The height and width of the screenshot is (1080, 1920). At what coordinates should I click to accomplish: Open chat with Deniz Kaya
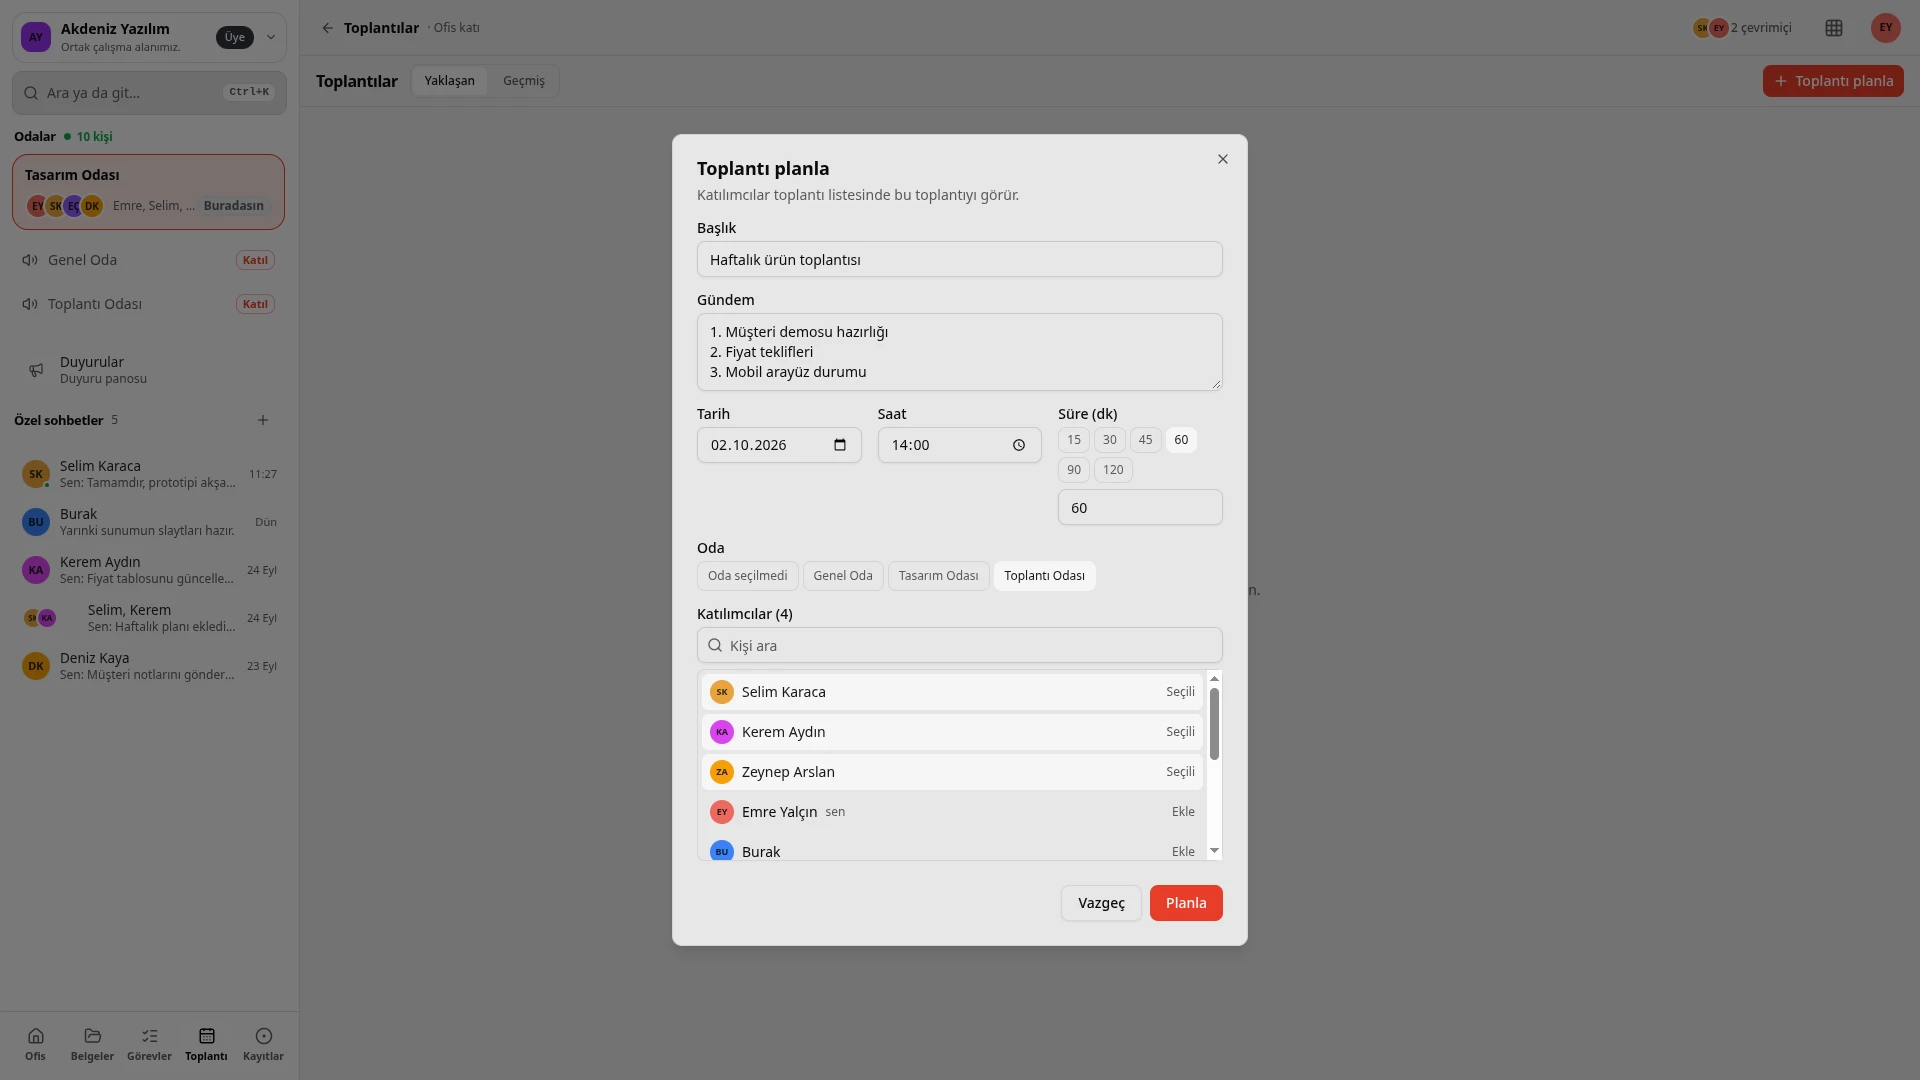149,666
